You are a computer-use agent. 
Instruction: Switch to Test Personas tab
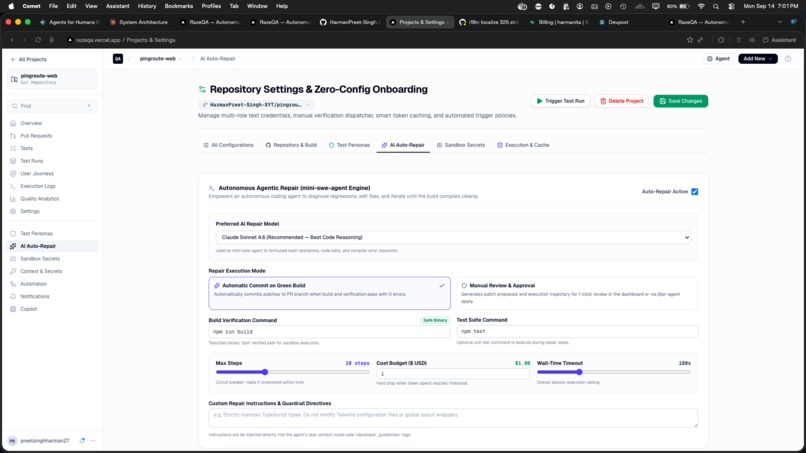(349, 145)
